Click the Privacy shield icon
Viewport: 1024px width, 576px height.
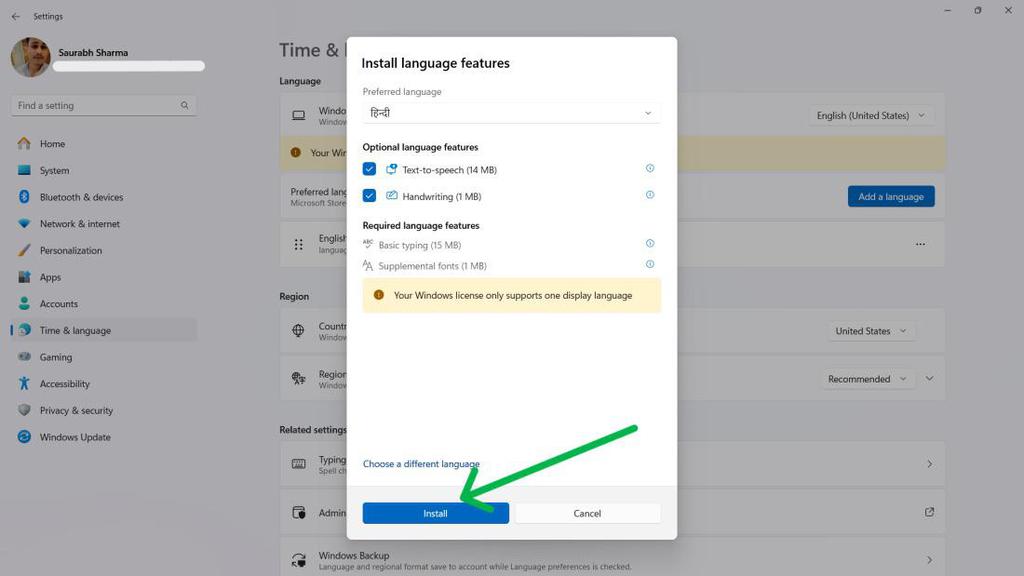pyautogui.click(x=24, y=410)
